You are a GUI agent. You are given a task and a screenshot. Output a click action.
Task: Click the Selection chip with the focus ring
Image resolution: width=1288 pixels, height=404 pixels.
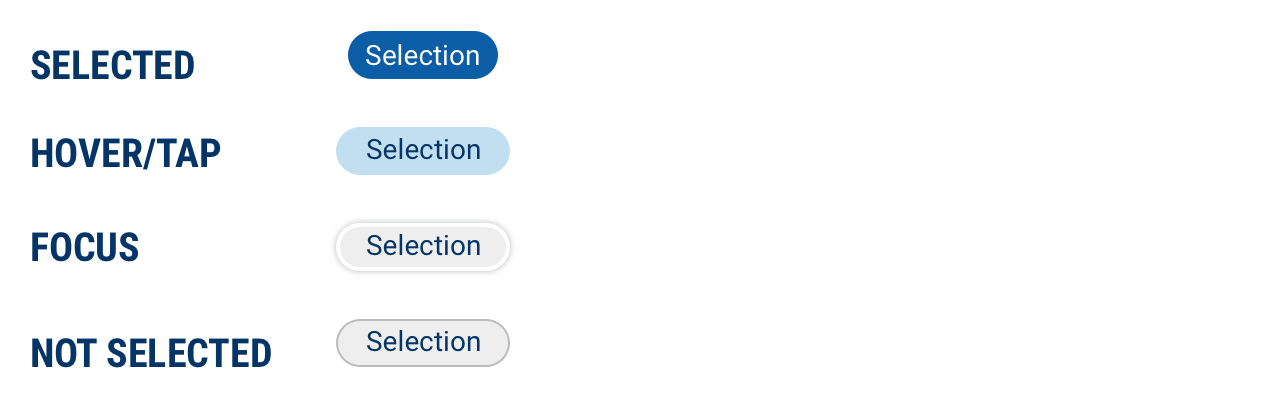(x=422, y=247)
